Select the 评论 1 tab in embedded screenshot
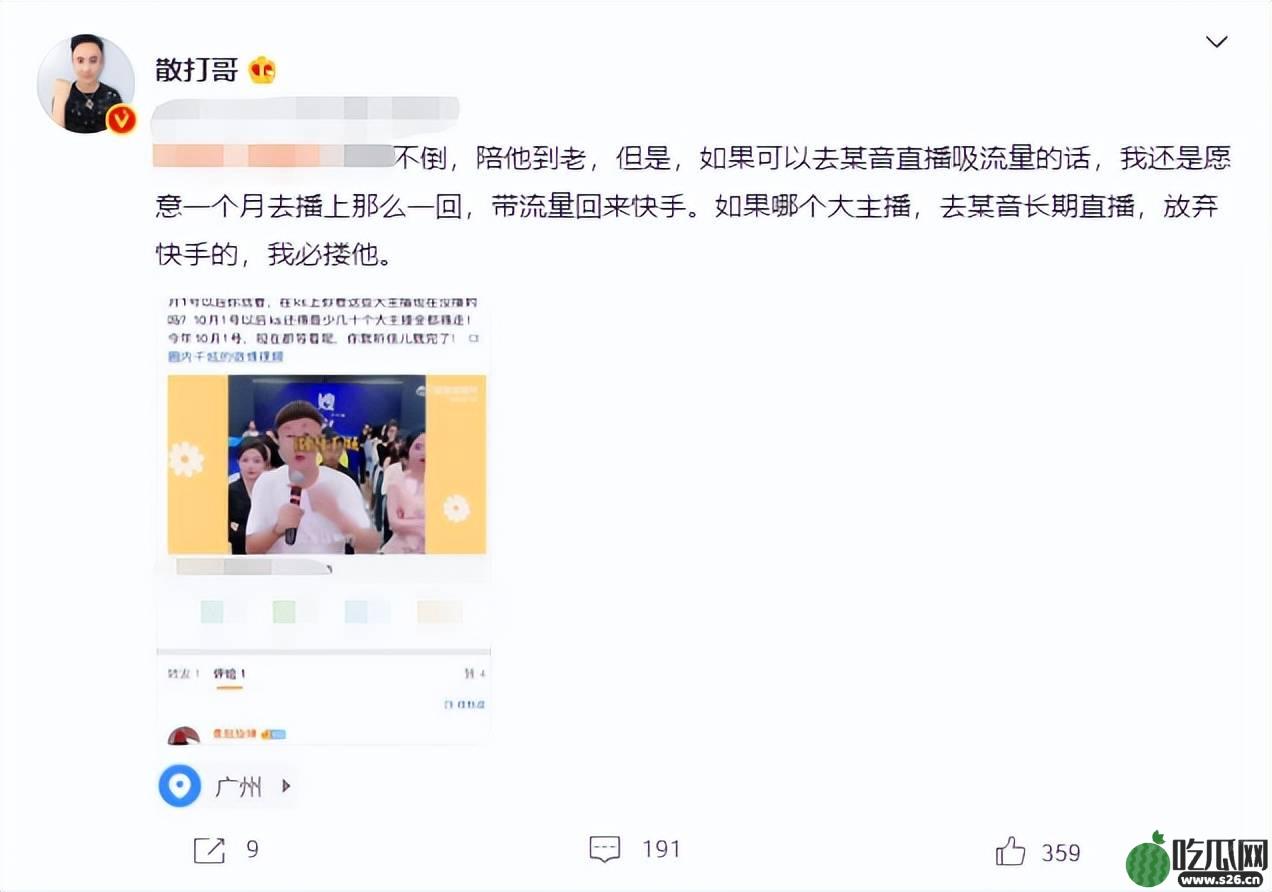 pyautogui.click(x=230, y=674)
